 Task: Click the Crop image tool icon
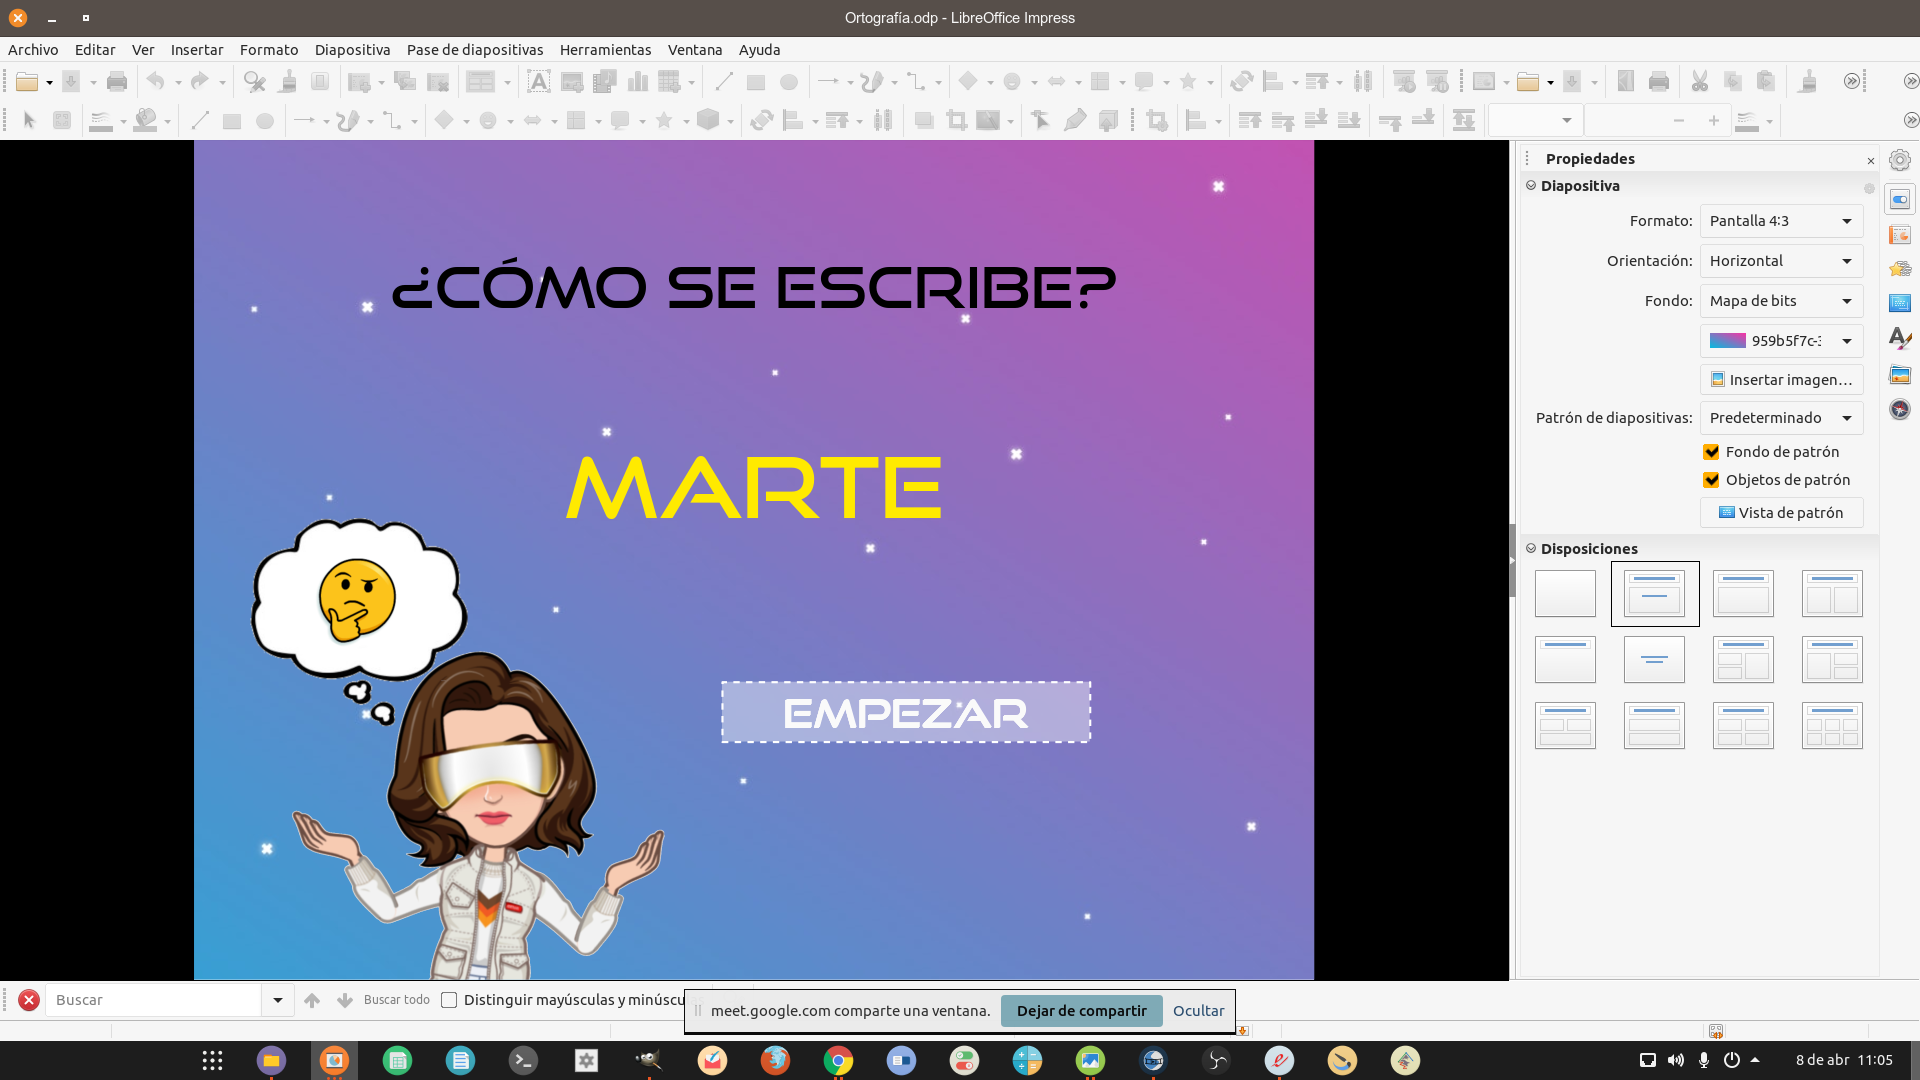[957, 121]
